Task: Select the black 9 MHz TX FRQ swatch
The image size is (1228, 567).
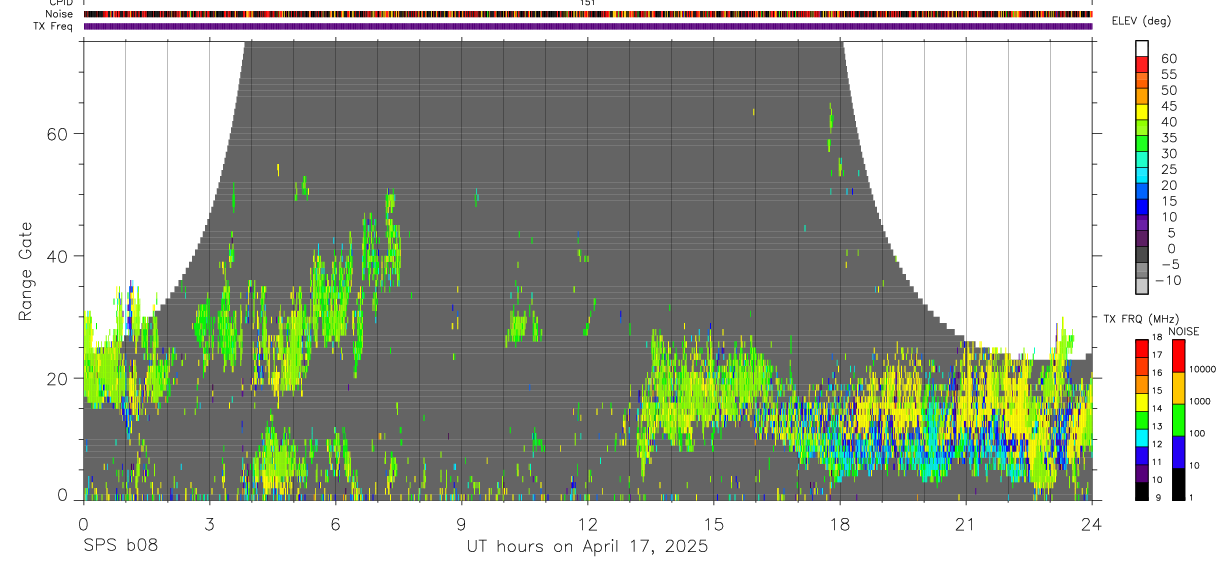Action: tap(1142, 491)
